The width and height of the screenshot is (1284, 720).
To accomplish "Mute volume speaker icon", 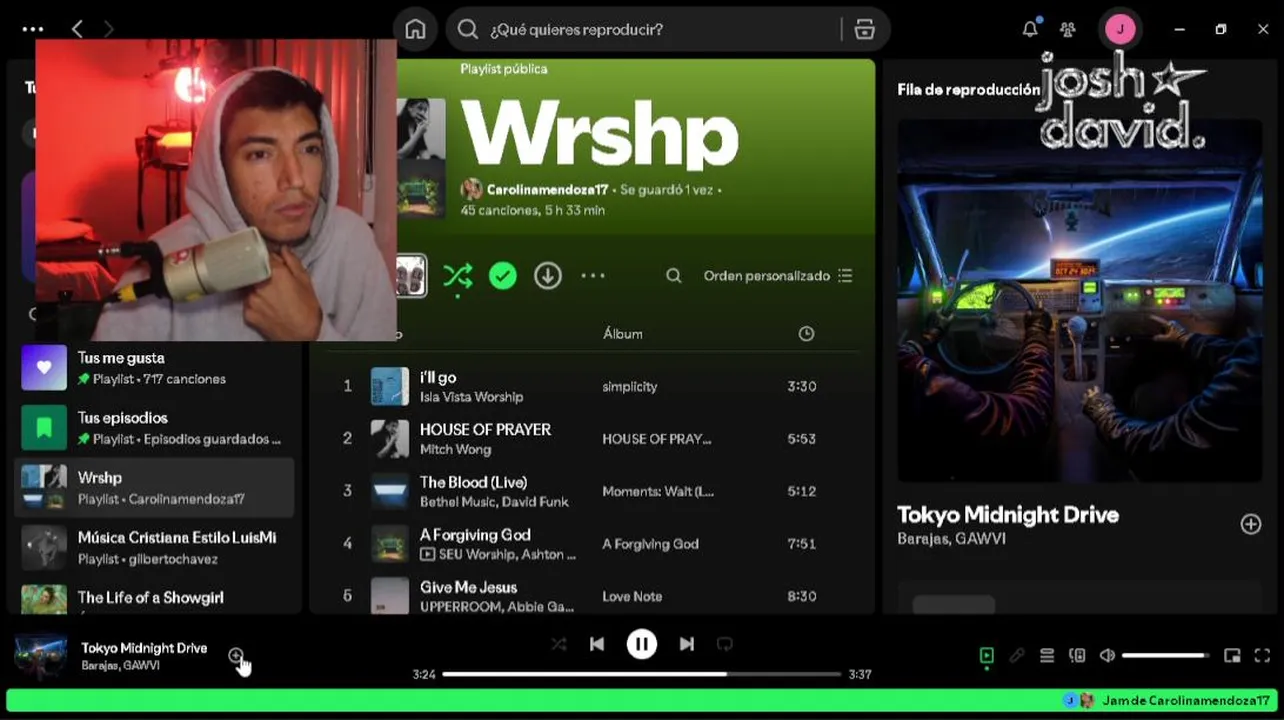I will [1107, 656].
